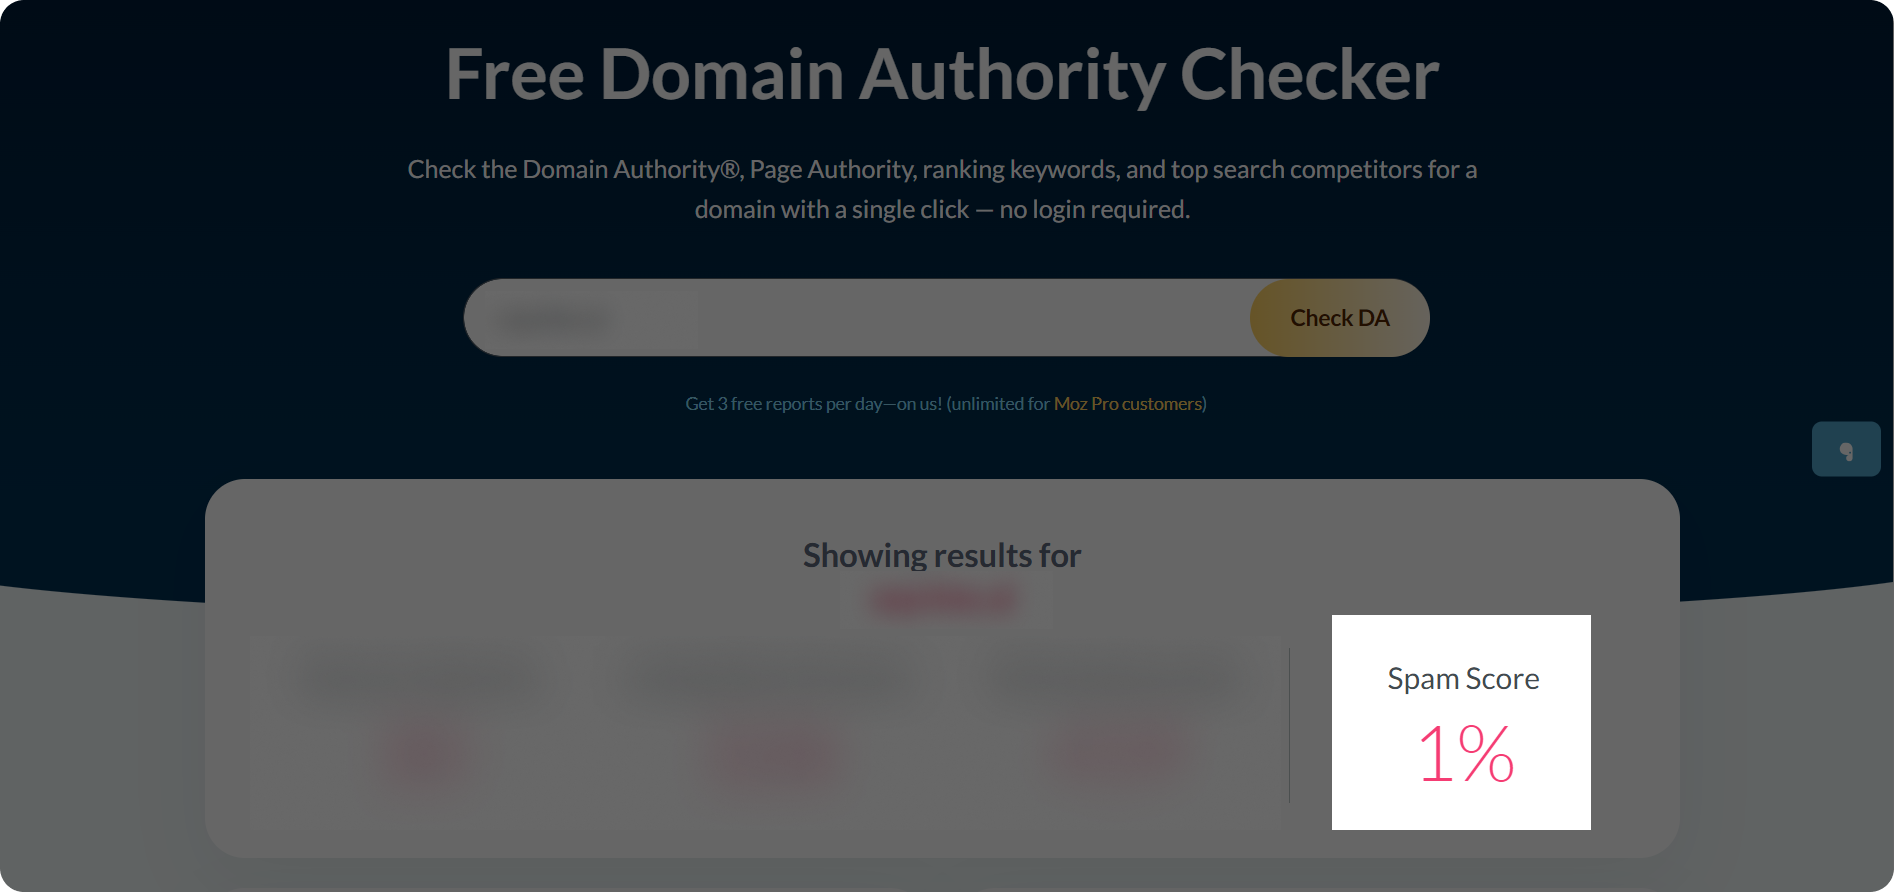This screenshot has height=892, width=1894.
Task: Click the 'Get 3 free reports per day' text
Action: [813, 404]
